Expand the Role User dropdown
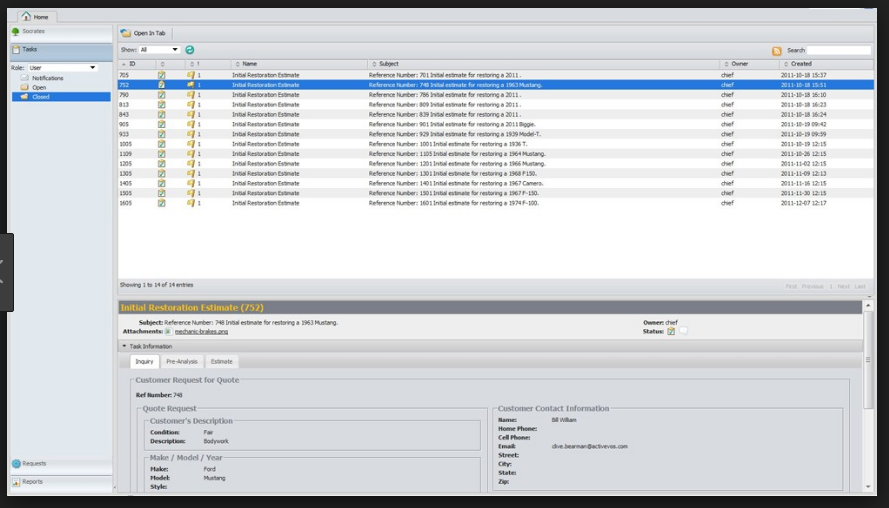 pyautogui.click(x=62, y=67)
